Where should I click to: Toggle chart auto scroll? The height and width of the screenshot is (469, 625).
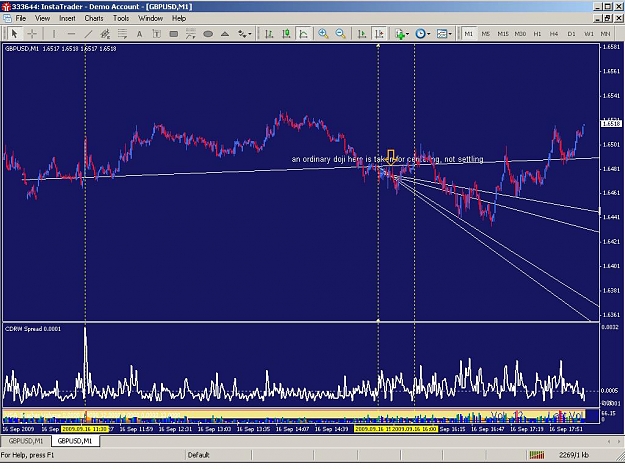(362, 34)
